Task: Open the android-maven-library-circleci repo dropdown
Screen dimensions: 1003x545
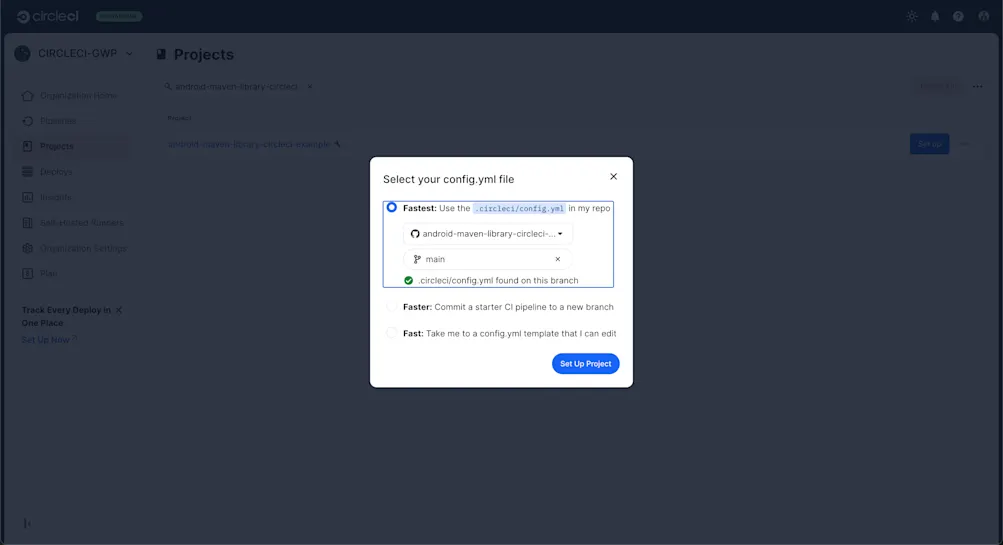Action: [x=487, y=234]
